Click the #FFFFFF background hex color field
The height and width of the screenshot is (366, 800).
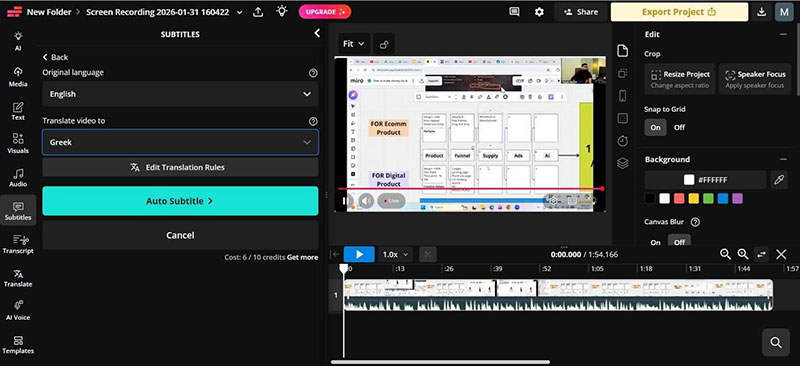pyautogui.click(x=705, y=180)
